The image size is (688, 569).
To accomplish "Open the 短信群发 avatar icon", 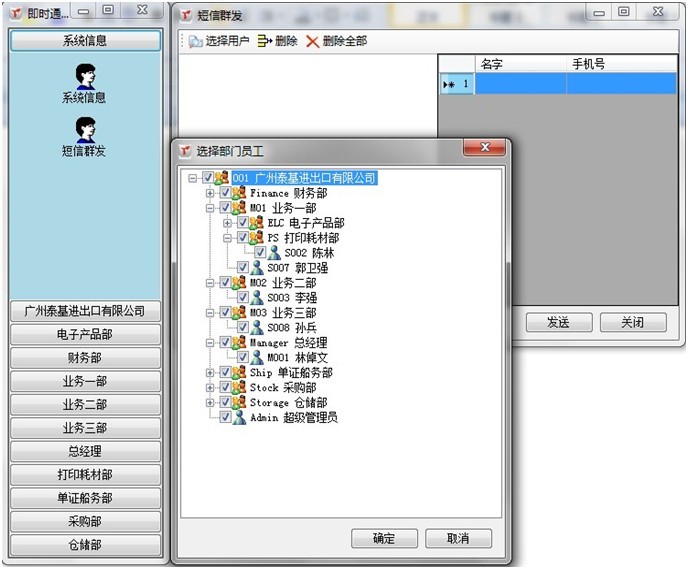I will coord(84,129).
